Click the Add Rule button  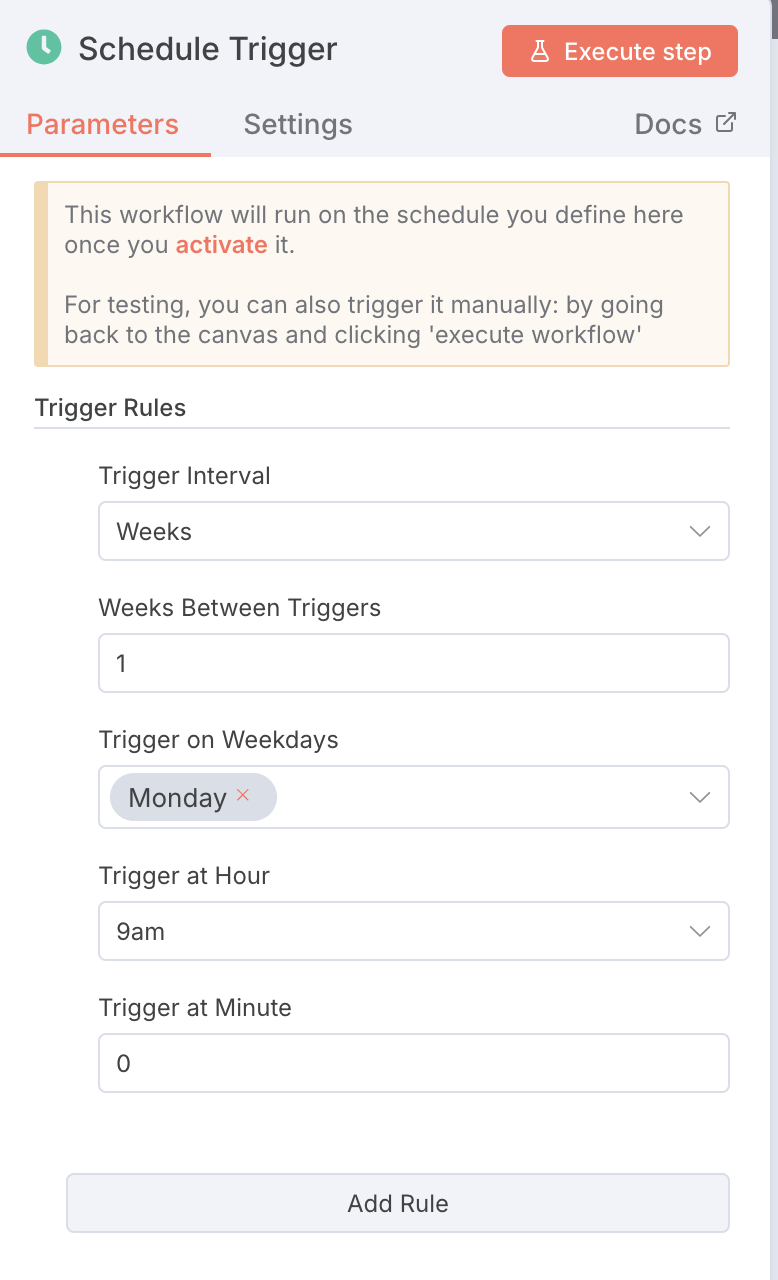(398, 1203)
